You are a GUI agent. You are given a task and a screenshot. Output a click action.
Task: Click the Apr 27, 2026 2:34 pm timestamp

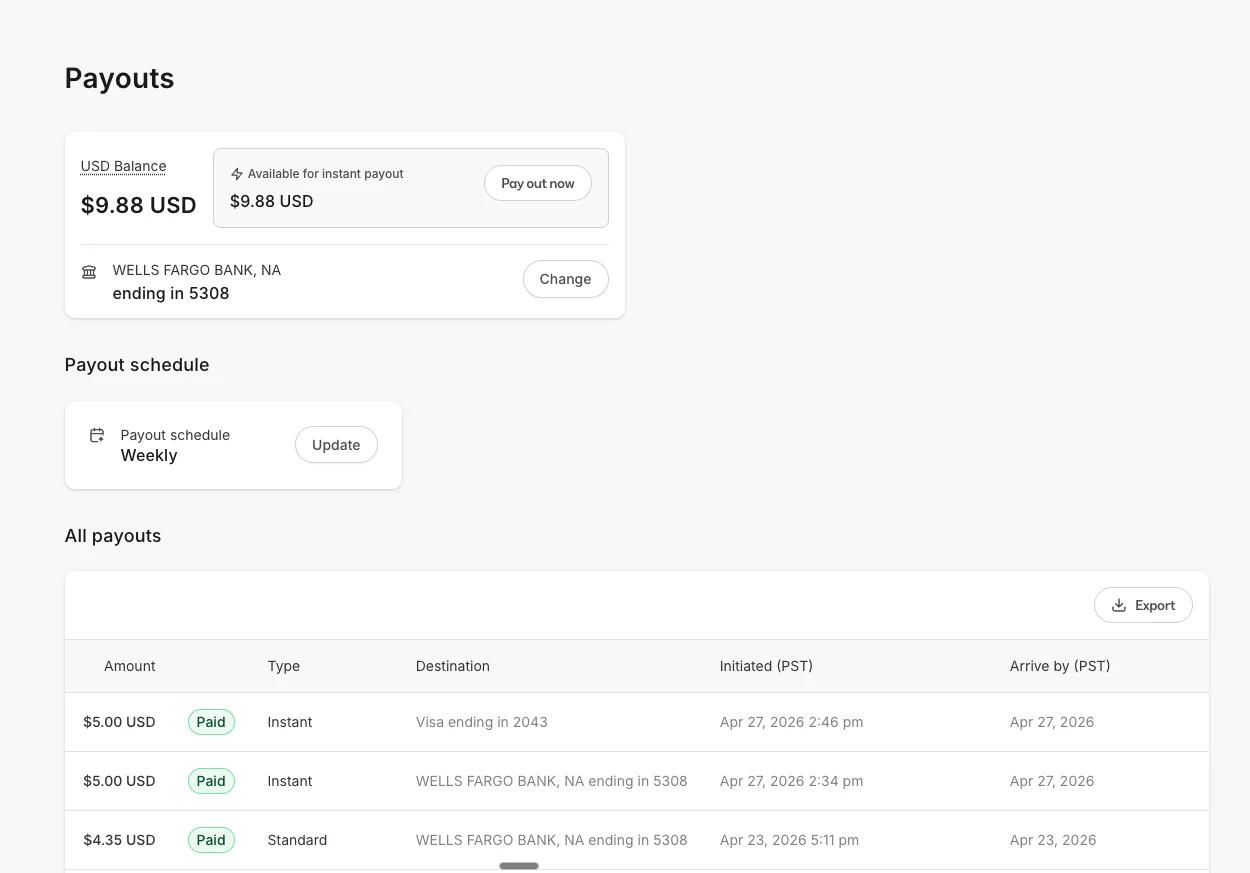pos(791,781)
